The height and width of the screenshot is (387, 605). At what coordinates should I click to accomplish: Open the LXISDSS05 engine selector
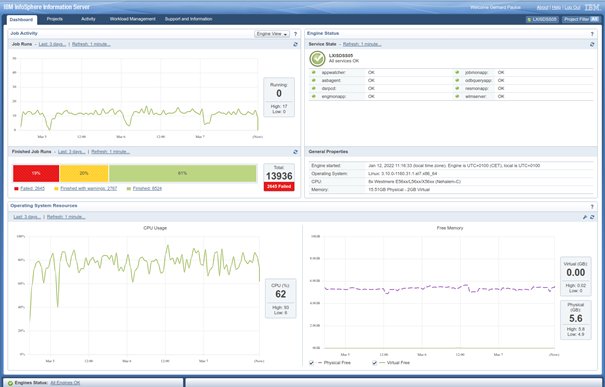click(x=542, y=19)
